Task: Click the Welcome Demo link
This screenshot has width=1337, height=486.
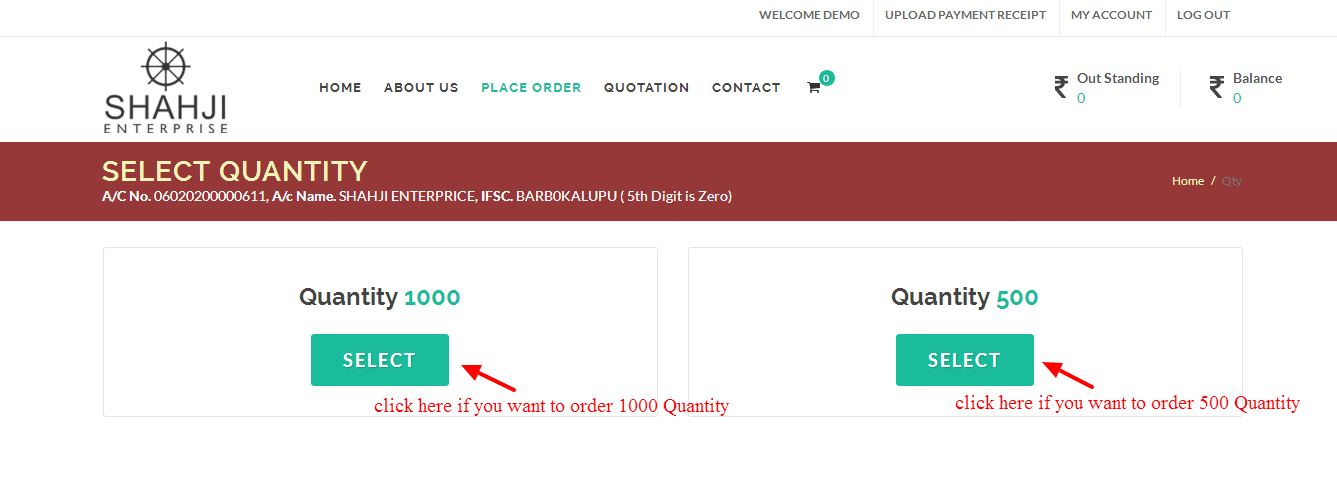Action: pos(809,15)
